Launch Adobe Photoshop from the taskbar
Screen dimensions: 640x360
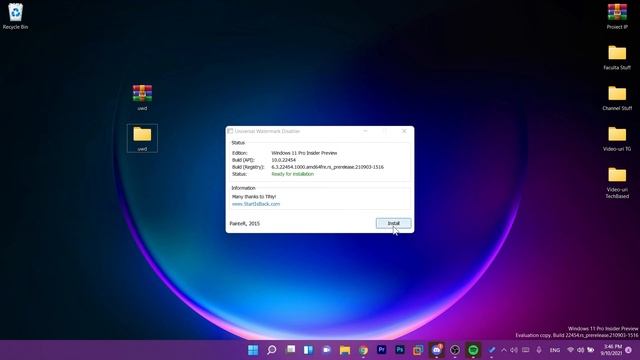coord(400,350)
